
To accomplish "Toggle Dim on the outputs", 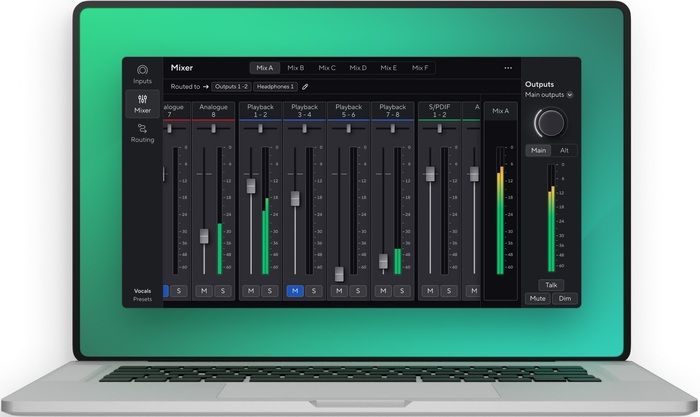I will click(x=564, y=298).
